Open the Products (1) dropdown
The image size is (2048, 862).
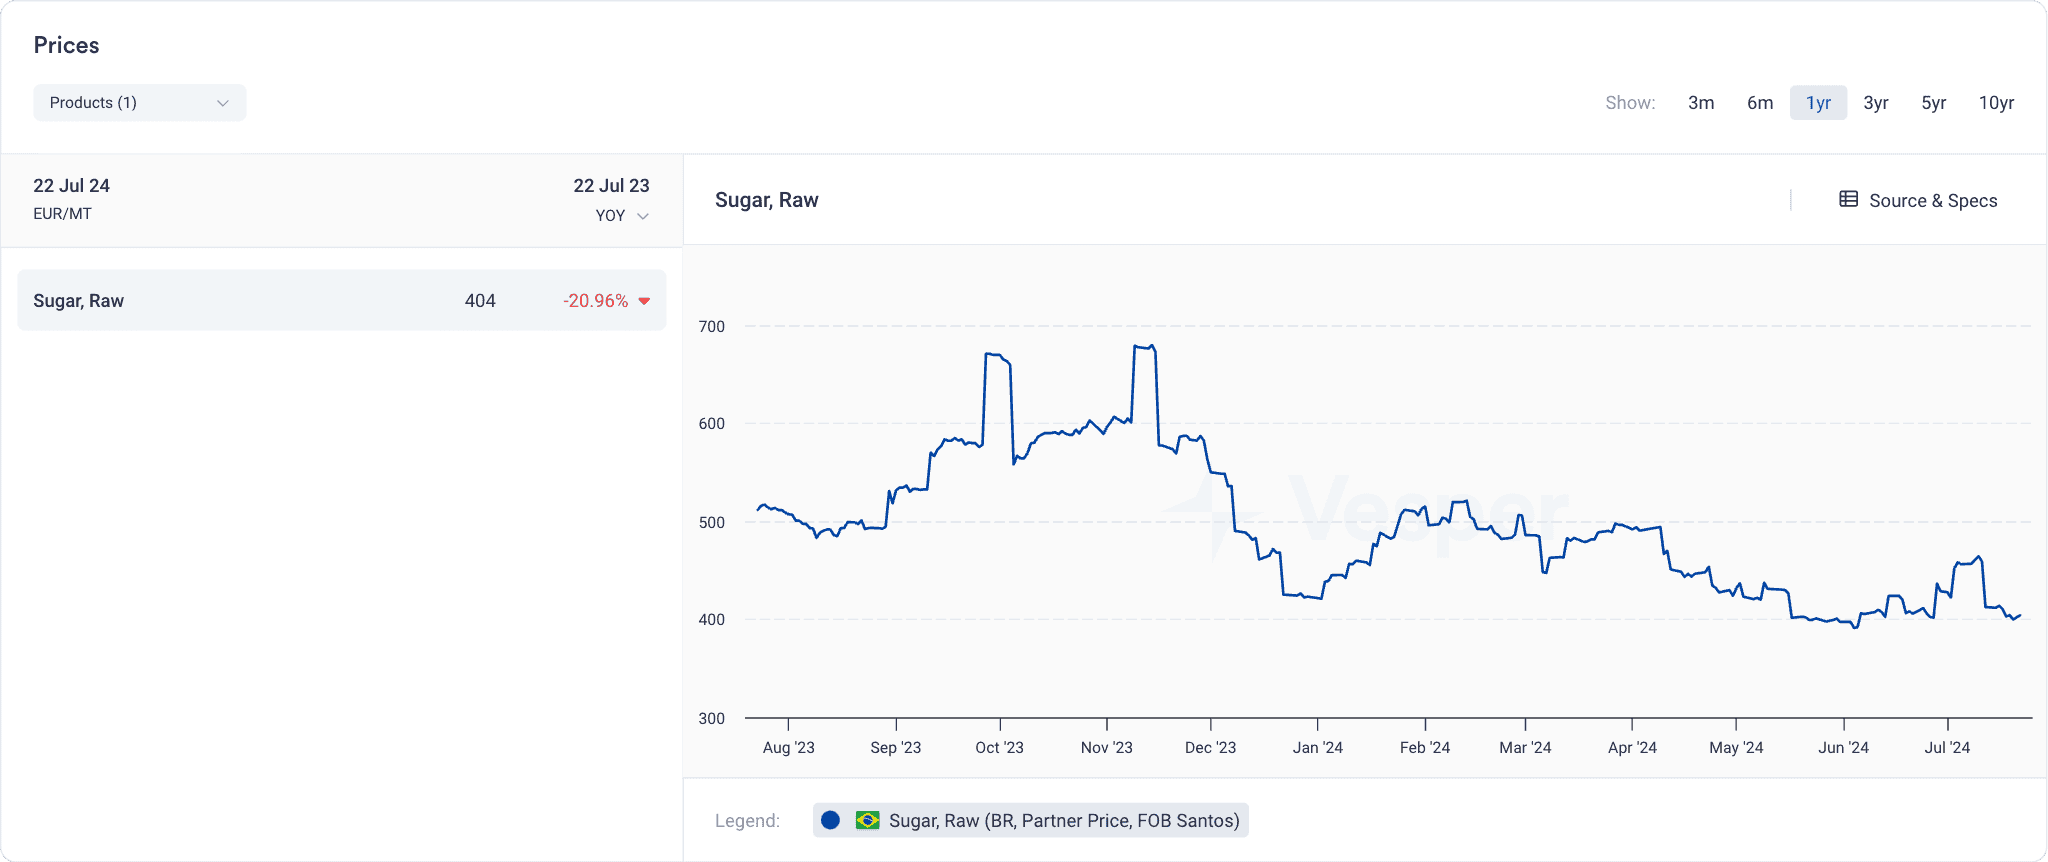[140, 103]
